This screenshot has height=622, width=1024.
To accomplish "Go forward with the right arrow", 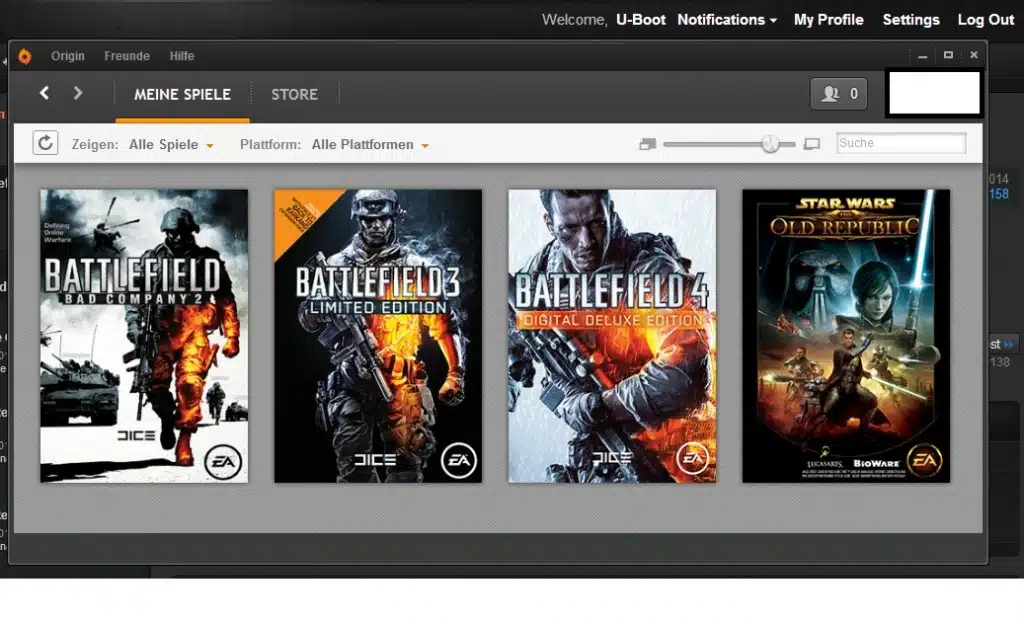I will point(78,93).
